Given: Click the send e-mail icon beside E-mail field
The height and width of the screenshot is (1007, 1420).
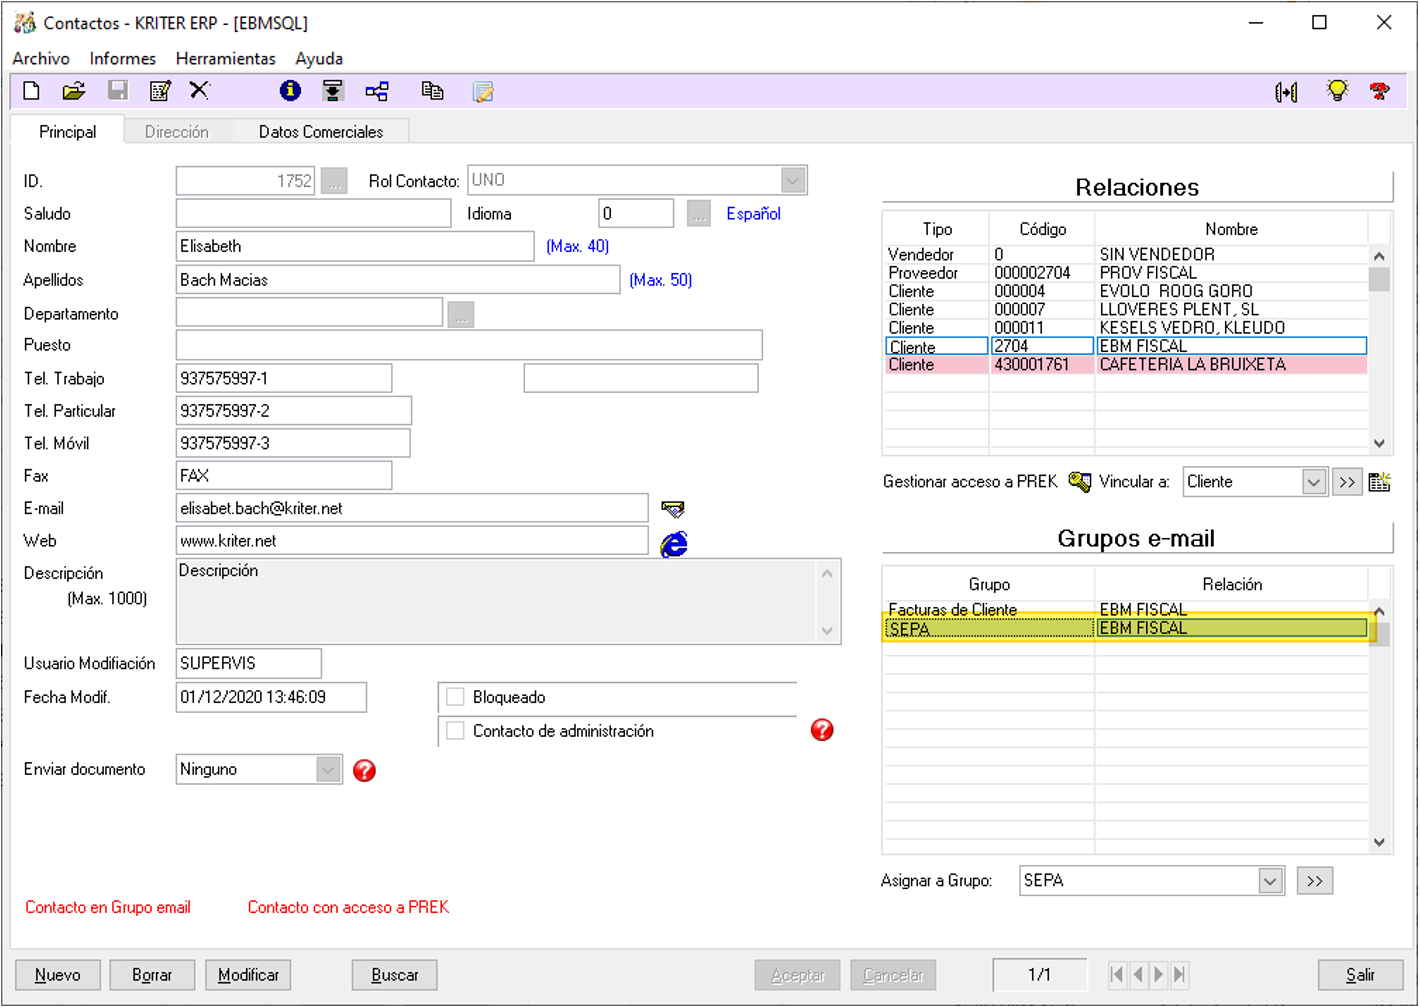Looking at the screenshot, I should tap(673, 509).
